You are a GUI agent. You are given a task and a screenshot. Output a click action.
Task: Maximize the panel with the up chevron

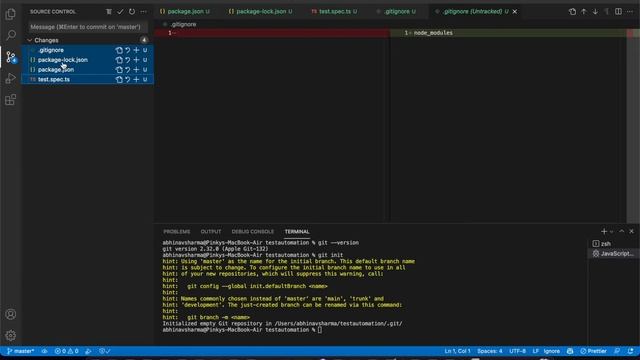pyautogui.click(x=622, y=231)
